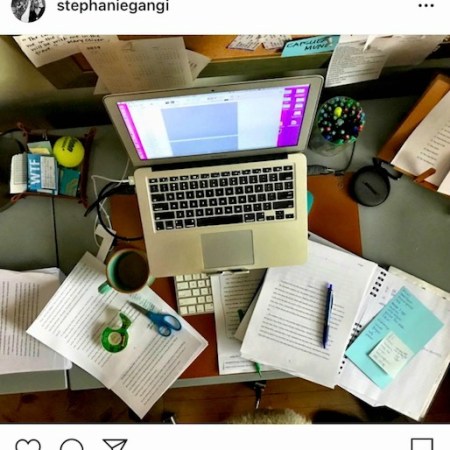Screen dimensions: 450x450
Task: Tap the green tape dispenser in the photo
Action: point(116,335)
